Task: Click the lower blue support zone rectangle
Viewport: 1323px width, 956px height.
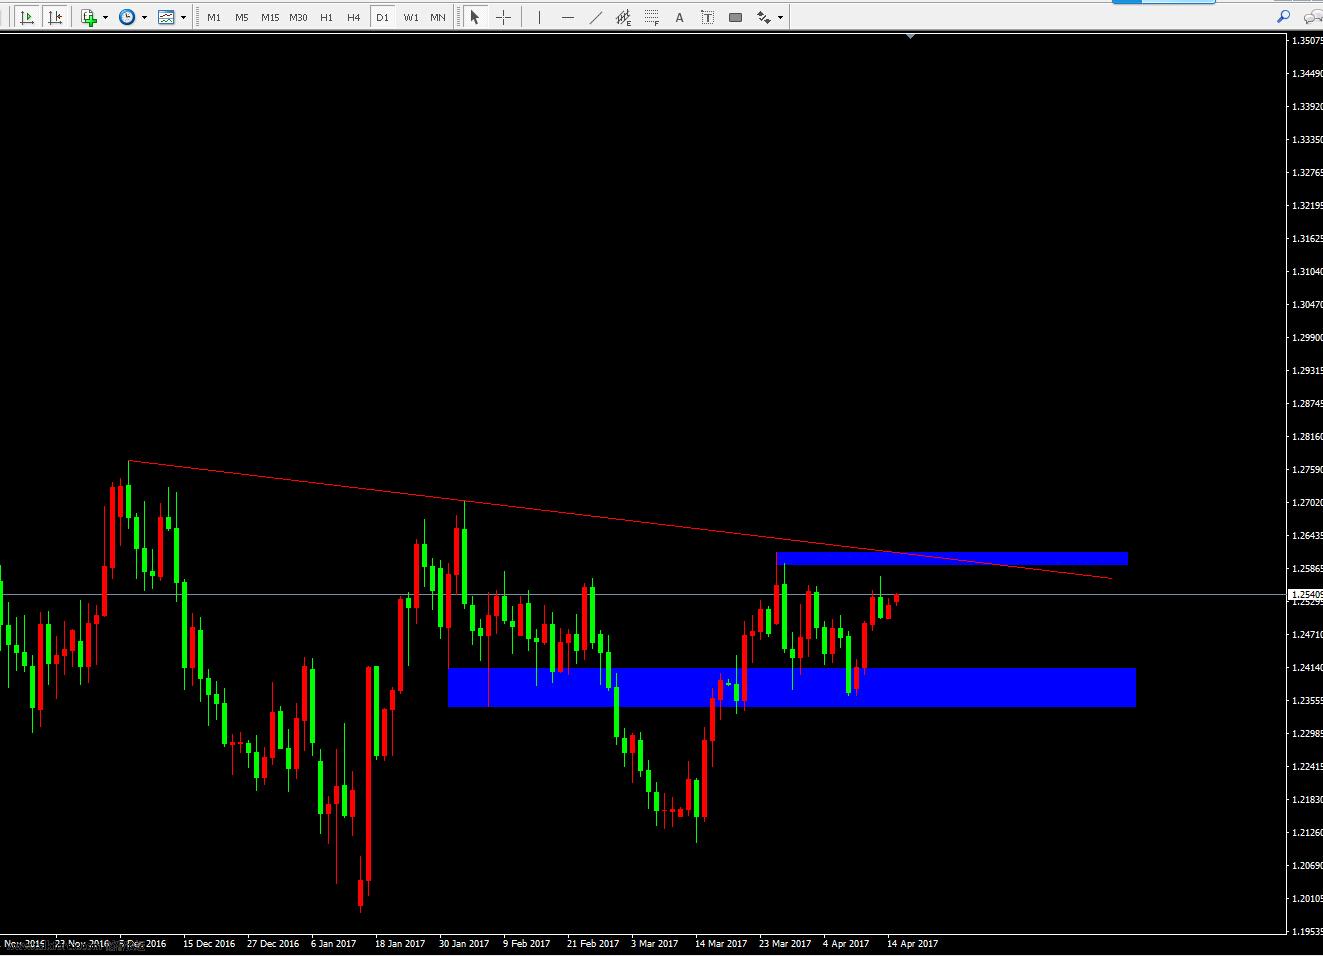Action: tap(792, 687)
